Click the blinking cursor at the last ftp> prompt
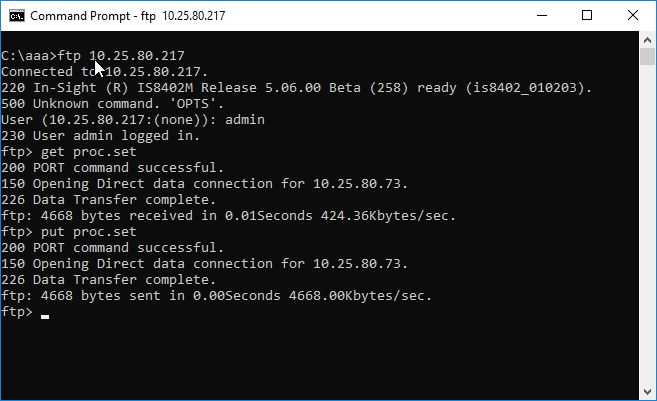Image resolution: width=657 pixels, height=401 pixels. [46, 314]
